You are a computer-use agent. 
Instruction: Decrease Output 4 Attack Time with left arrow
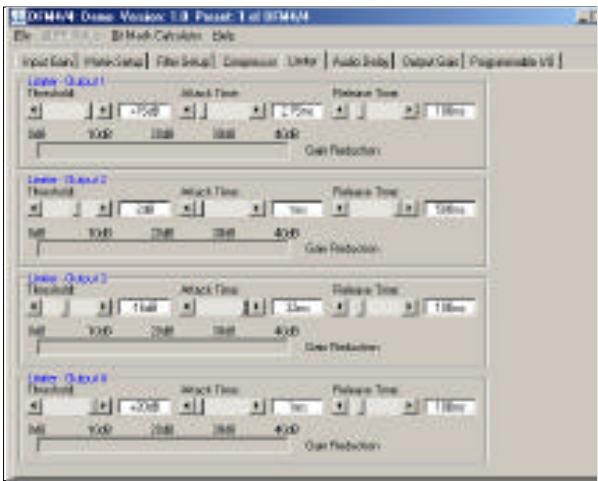click(187, 406)
